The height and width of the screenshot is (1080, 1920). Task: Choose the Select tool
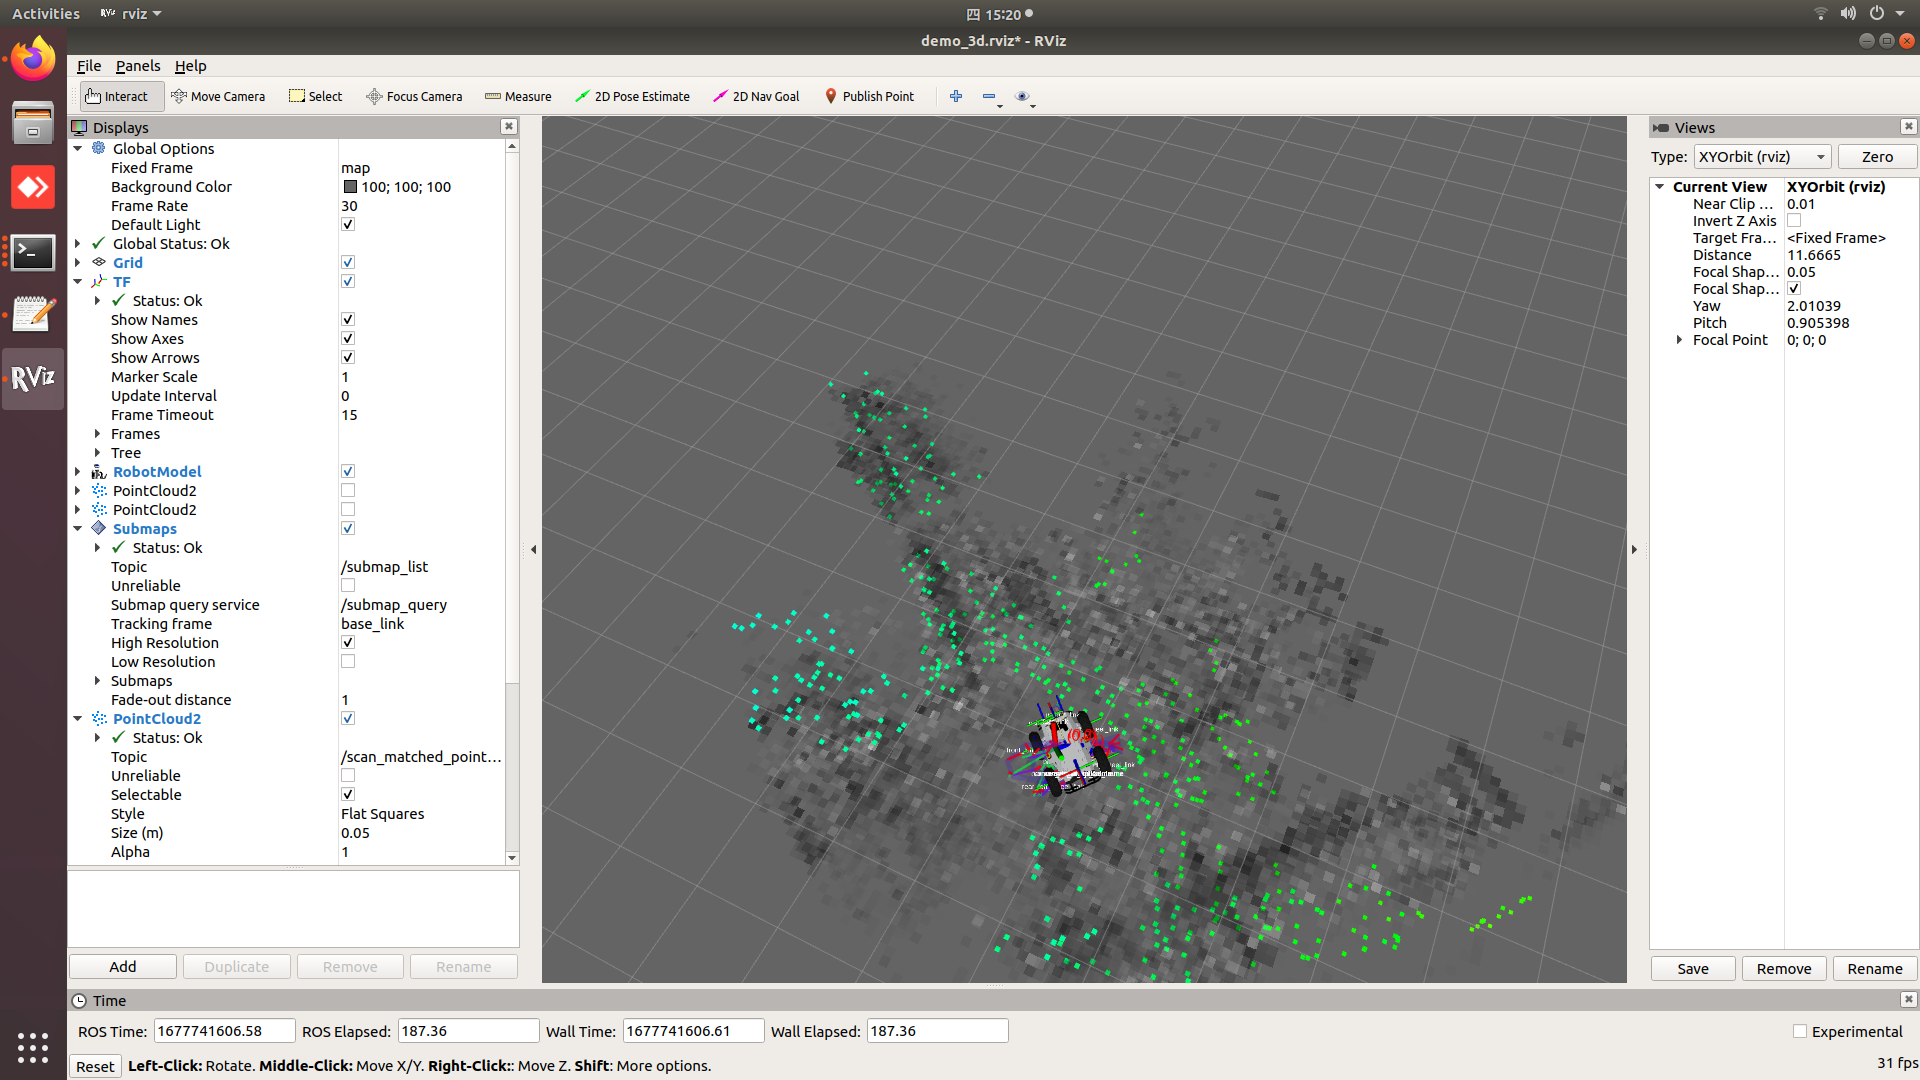pos(315,96)
